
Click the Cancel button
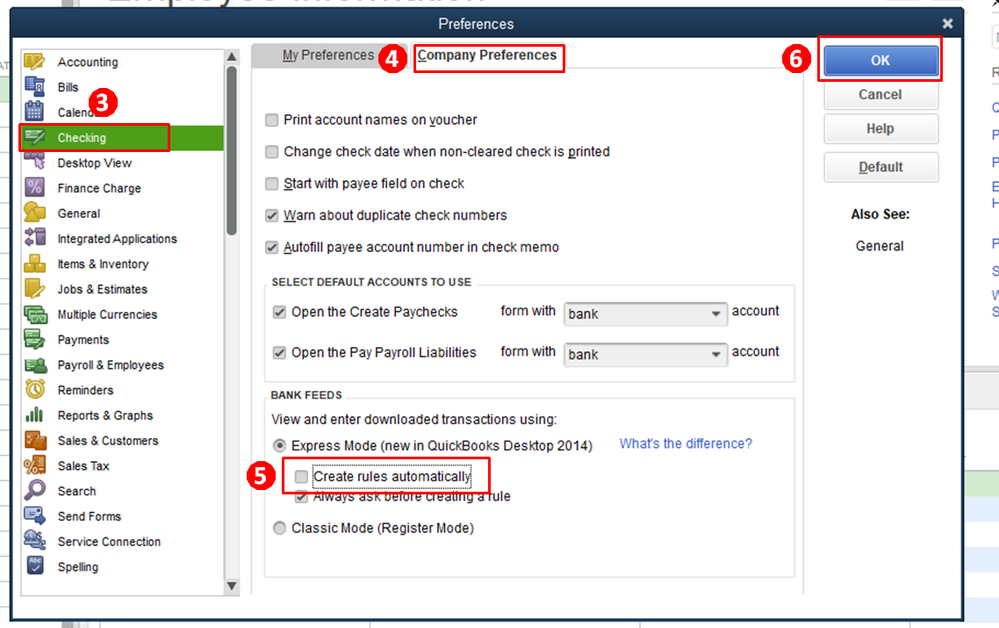[880, 95]
